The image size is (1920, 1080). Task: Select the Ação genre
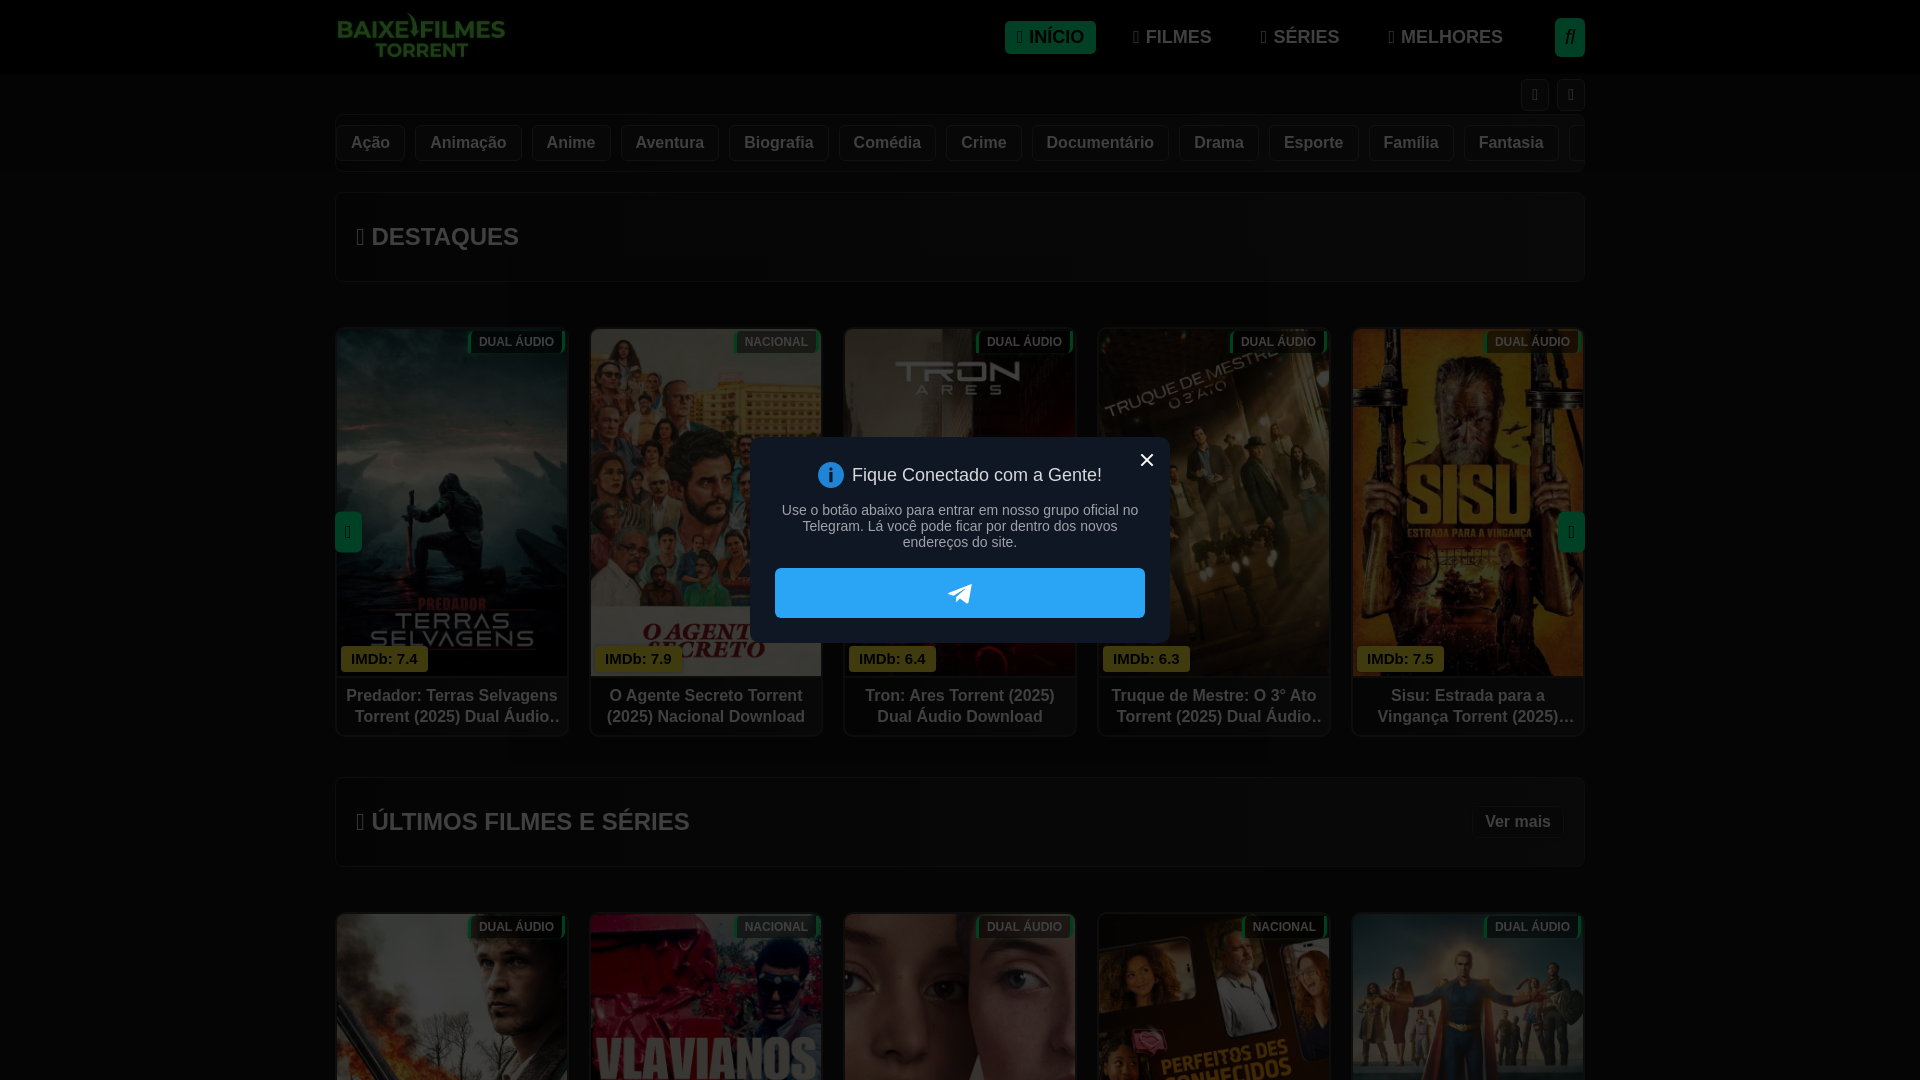click(x=370, y=143)
